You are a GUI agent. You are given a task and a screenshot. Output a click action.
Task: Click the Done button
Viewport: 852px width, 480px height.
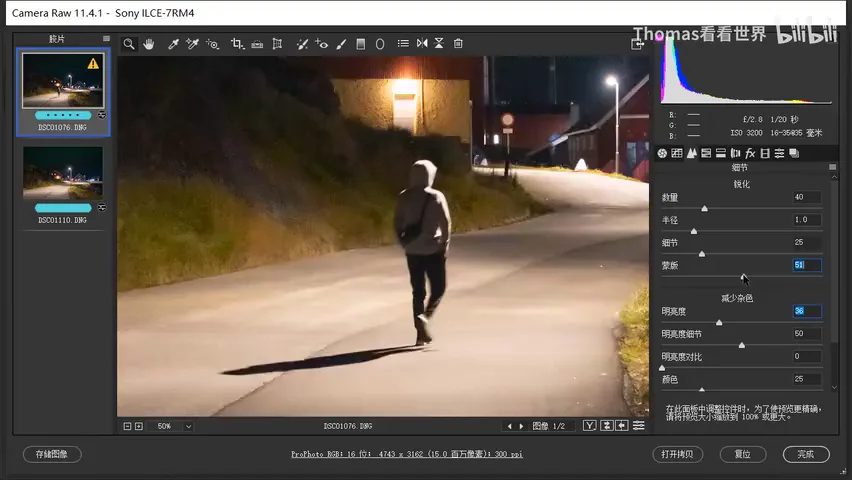[806, 454]
